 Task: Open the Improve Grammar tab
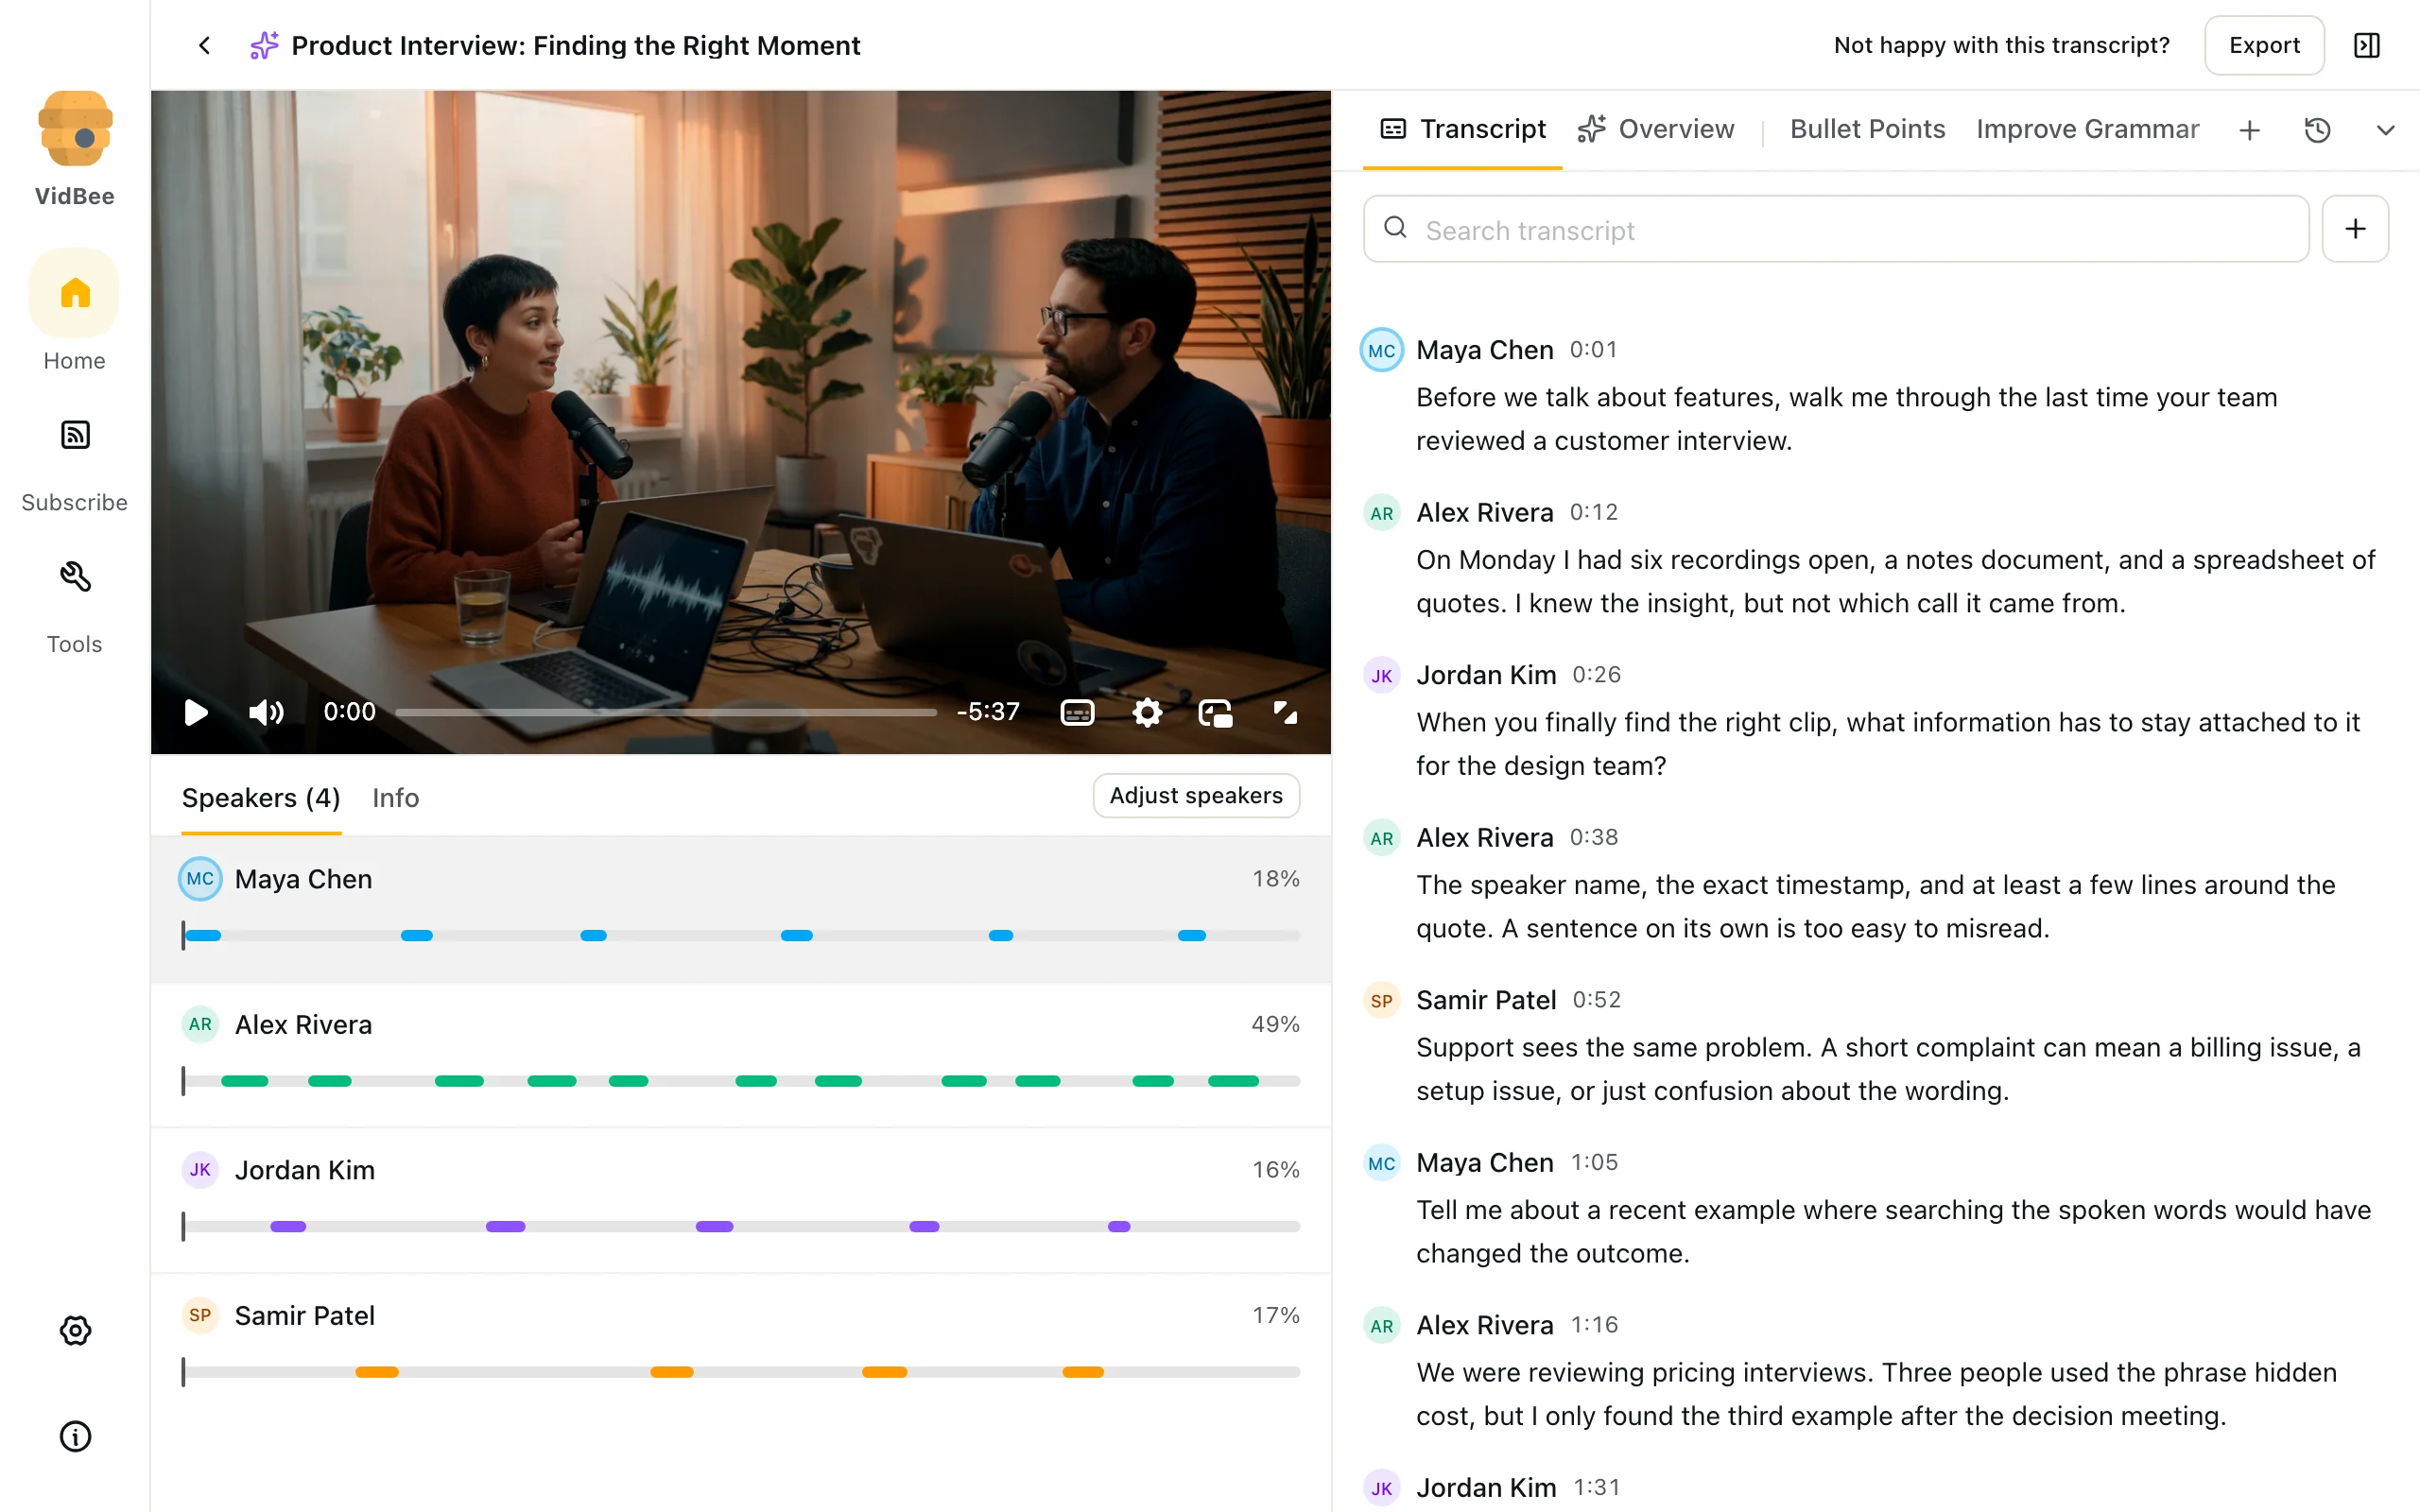2087,129
